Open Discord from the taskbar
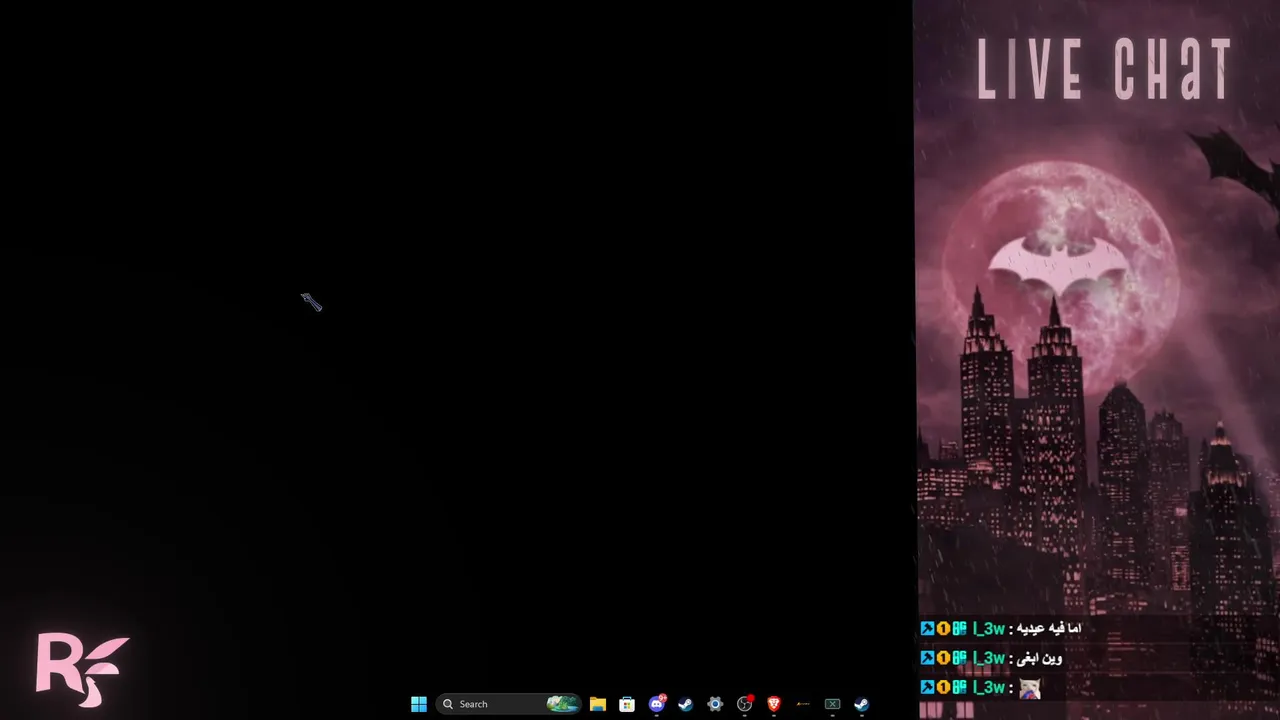This screenshot has width=1280, height=720. pyautogui.click(x=657, y=704)
